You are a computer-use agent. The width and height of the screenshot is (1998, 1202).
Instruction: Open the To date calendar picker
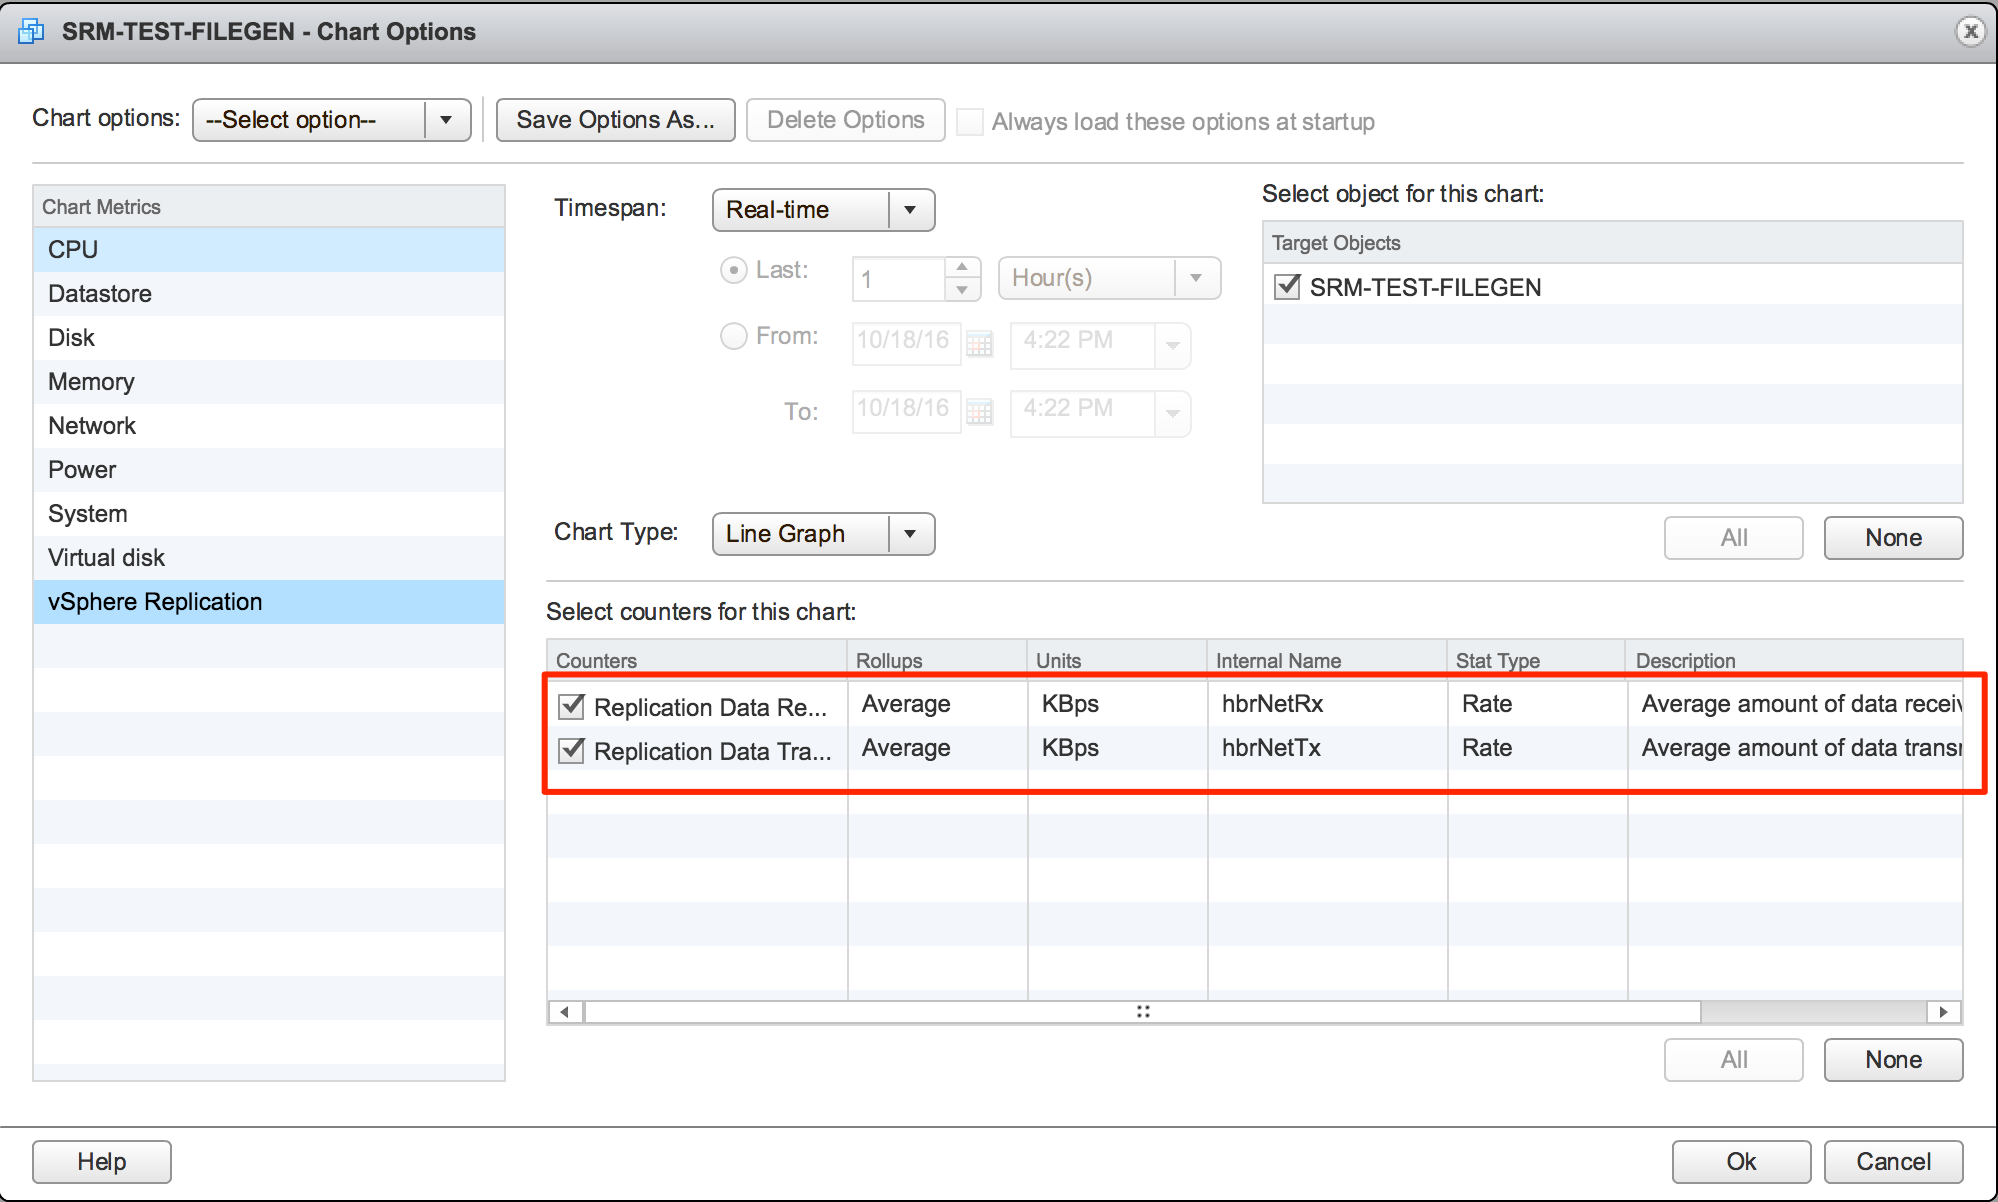click(x=980, y=410)
